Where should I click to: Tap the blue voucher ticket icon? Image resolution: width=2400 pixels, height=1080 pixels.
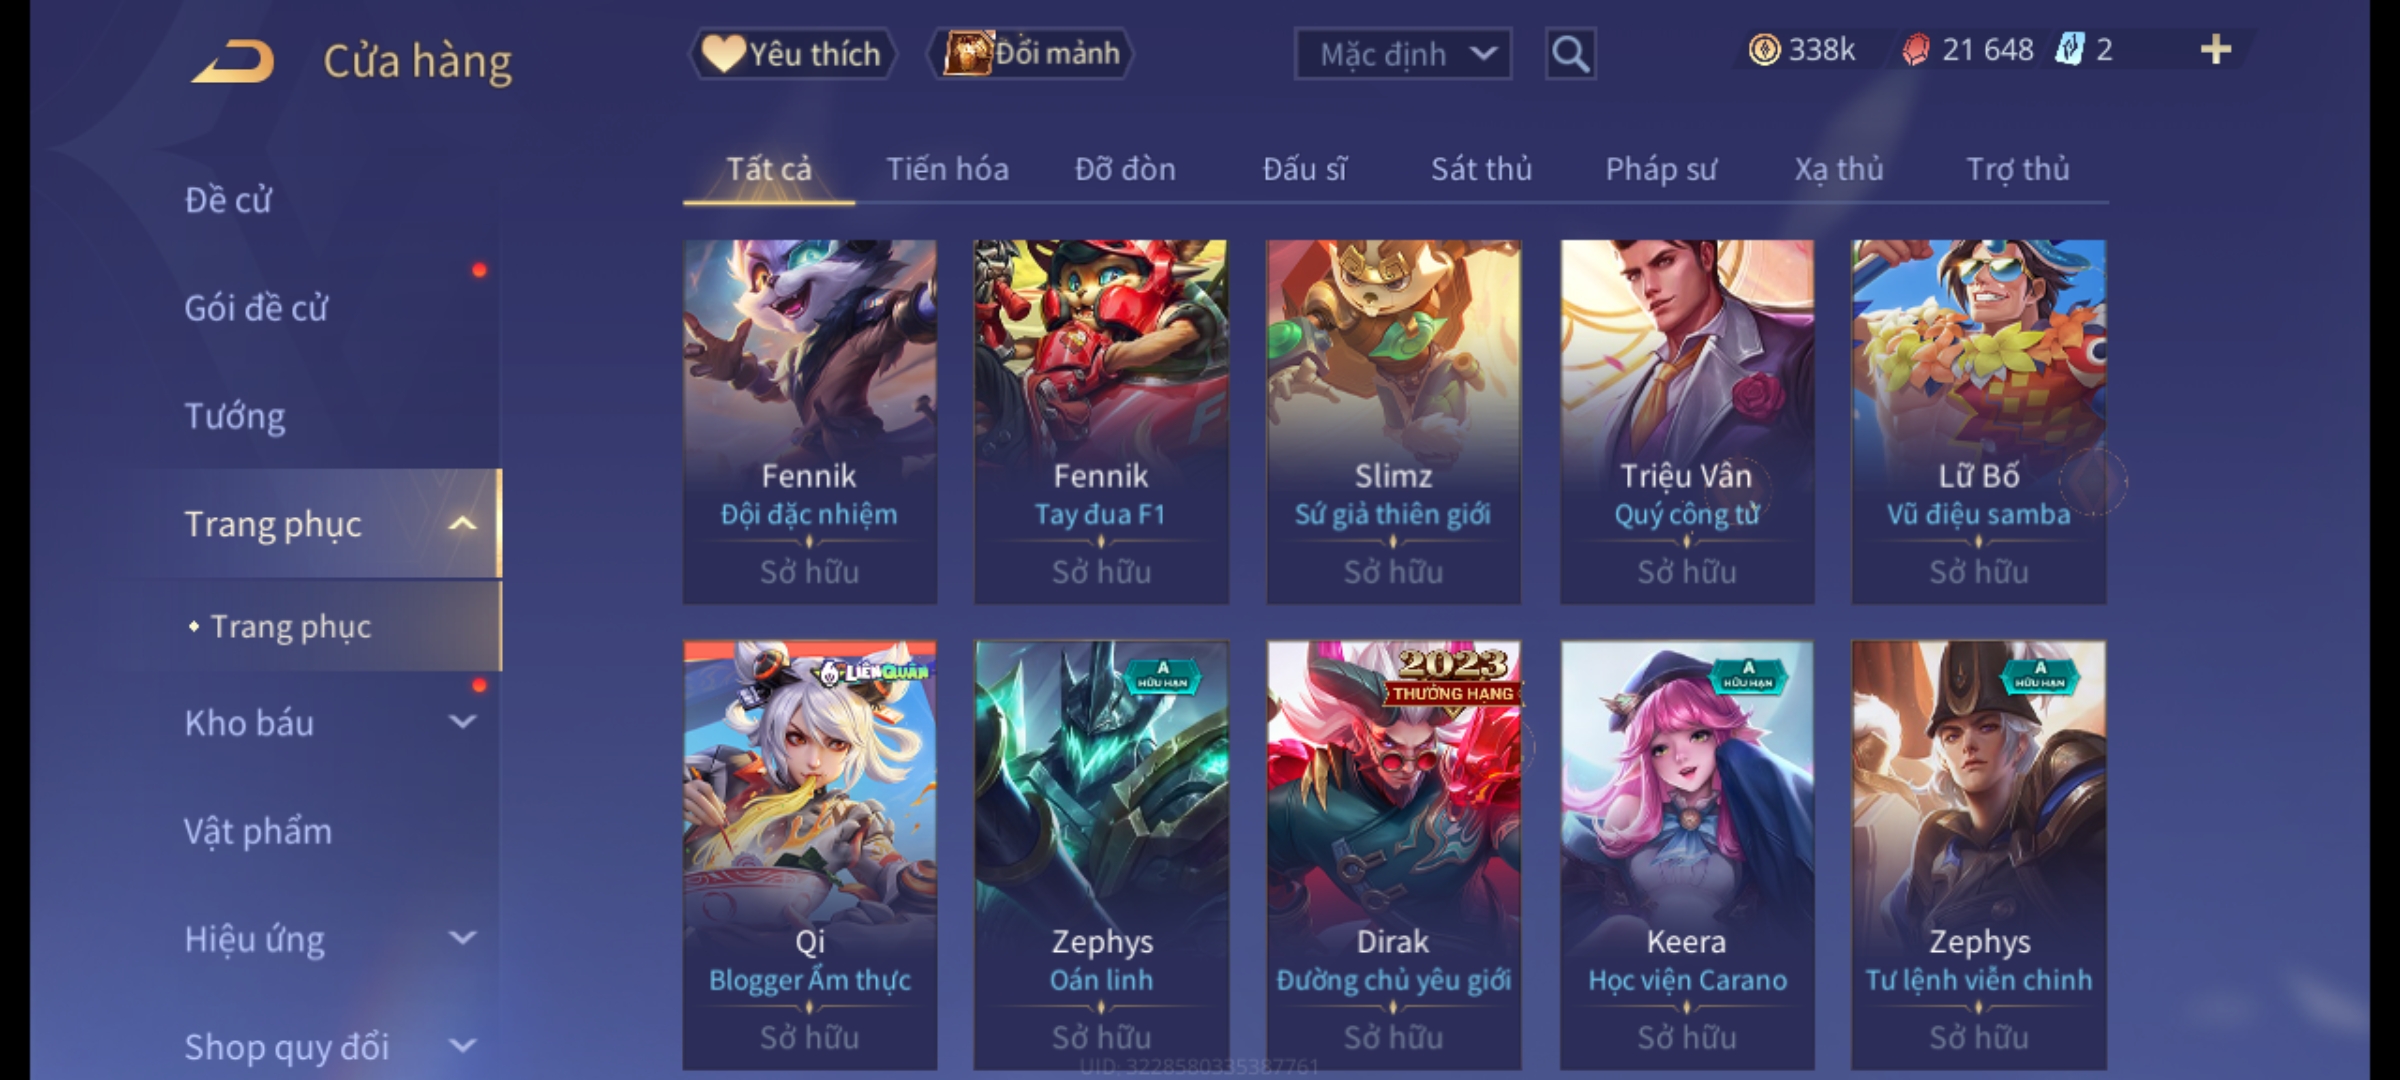click(2069, 50)
